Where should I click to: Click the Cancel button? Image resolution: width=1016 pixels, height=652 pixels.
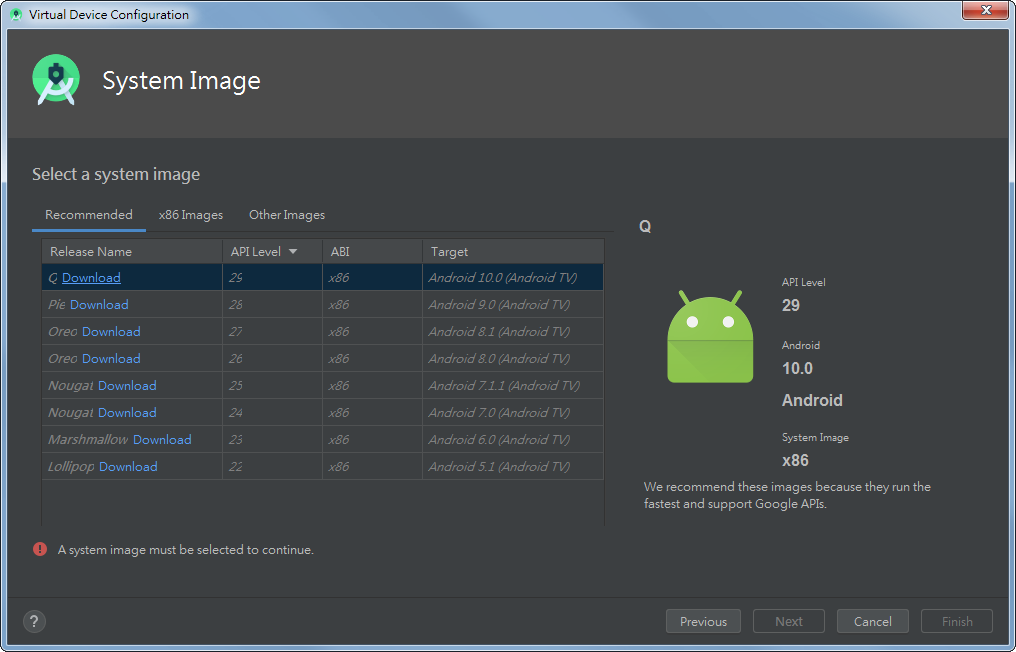click(872, 621)
